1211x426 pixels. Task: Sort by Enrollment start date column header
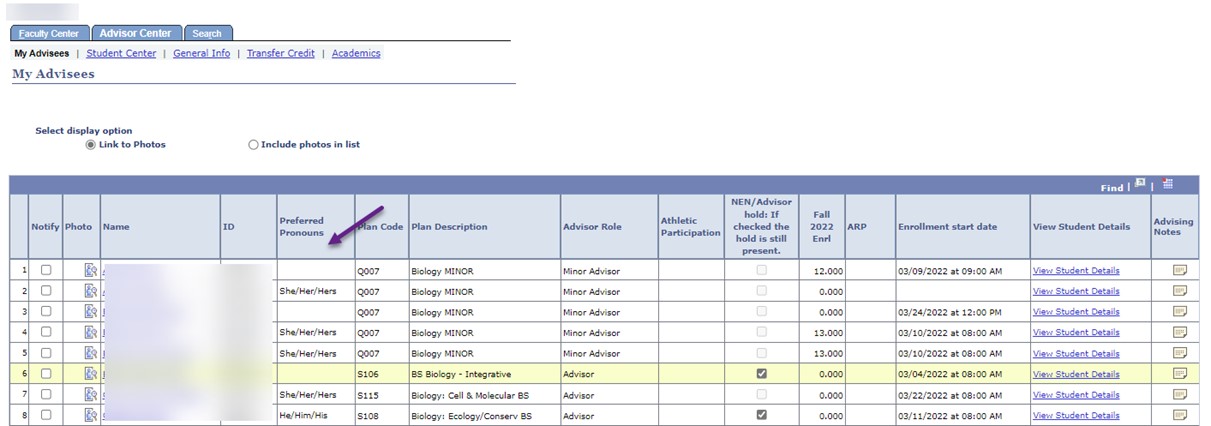(946, 227)
